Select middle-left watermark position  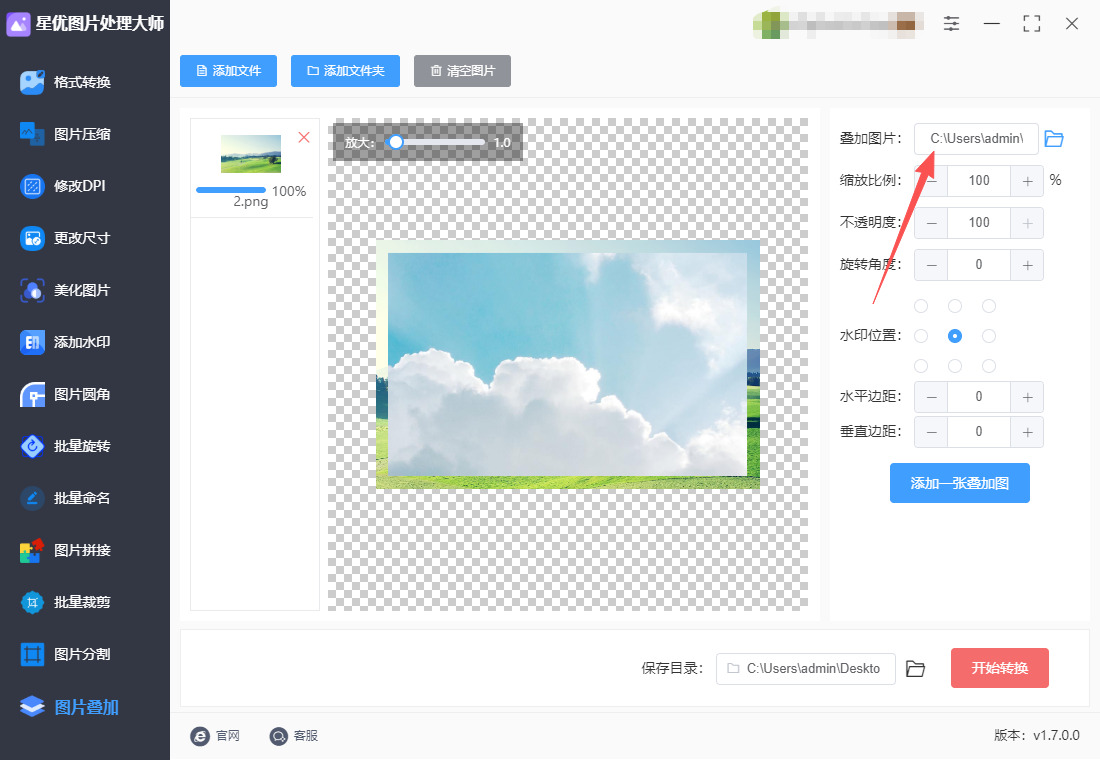[921, 336]
